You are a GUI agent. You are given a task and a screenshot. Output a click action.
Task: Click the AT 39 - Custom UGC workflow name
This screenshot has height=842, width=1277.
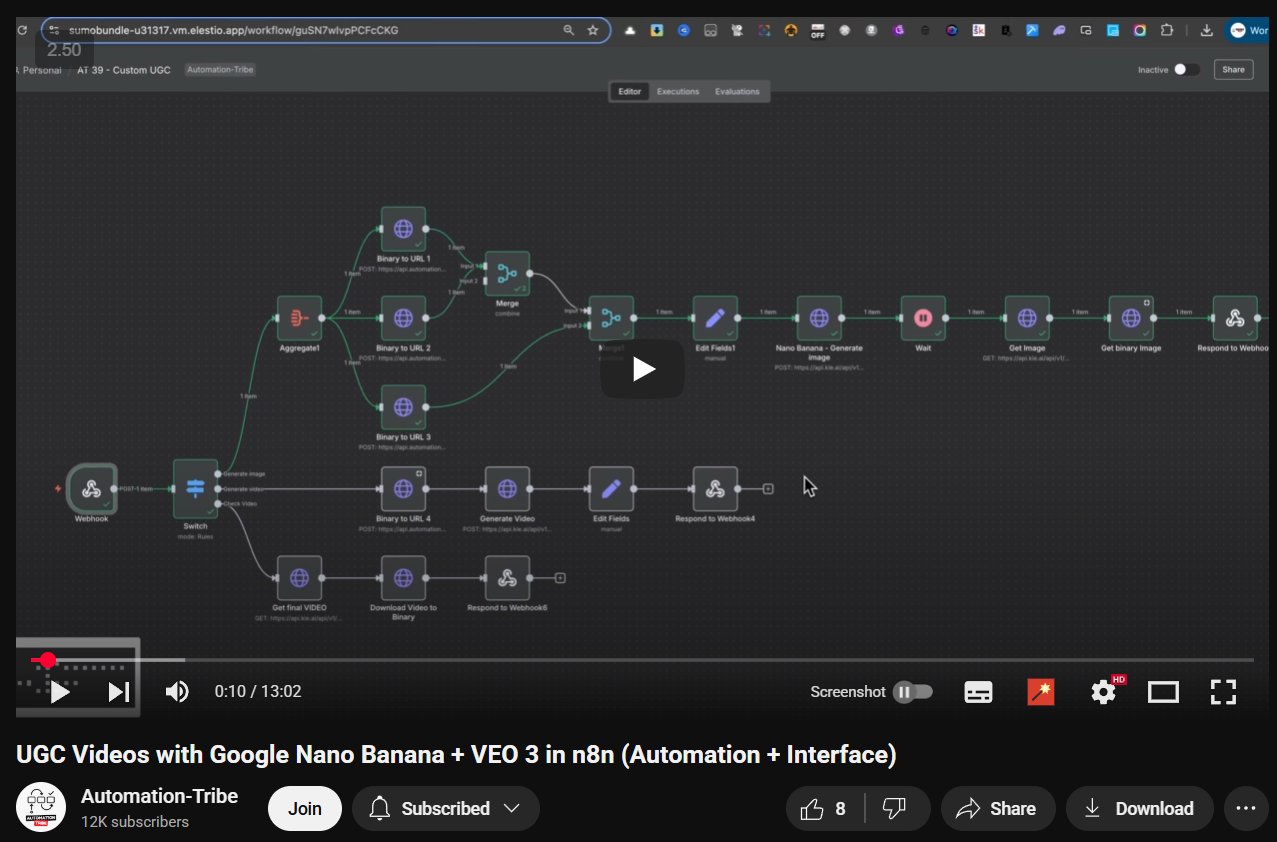[124, 70]
